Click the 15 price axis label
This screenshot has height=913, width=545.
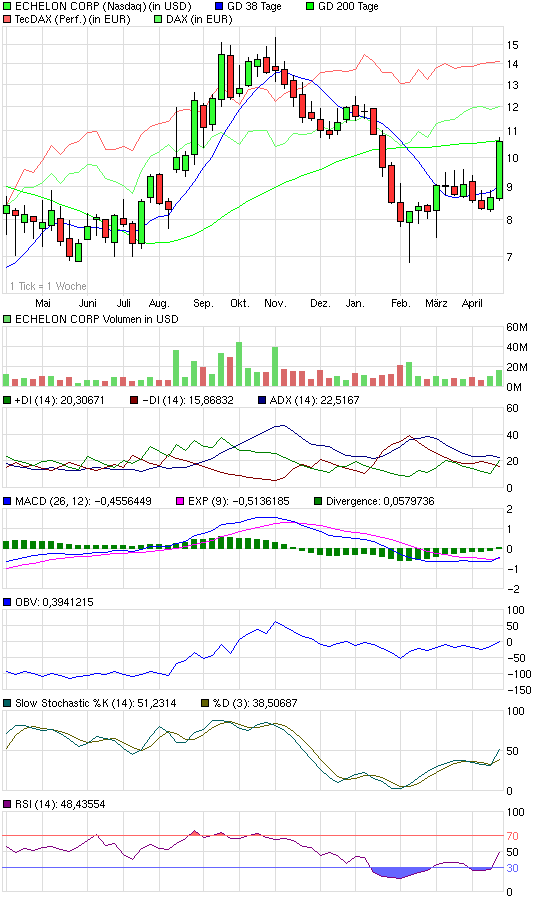click(x=512, y=45)
